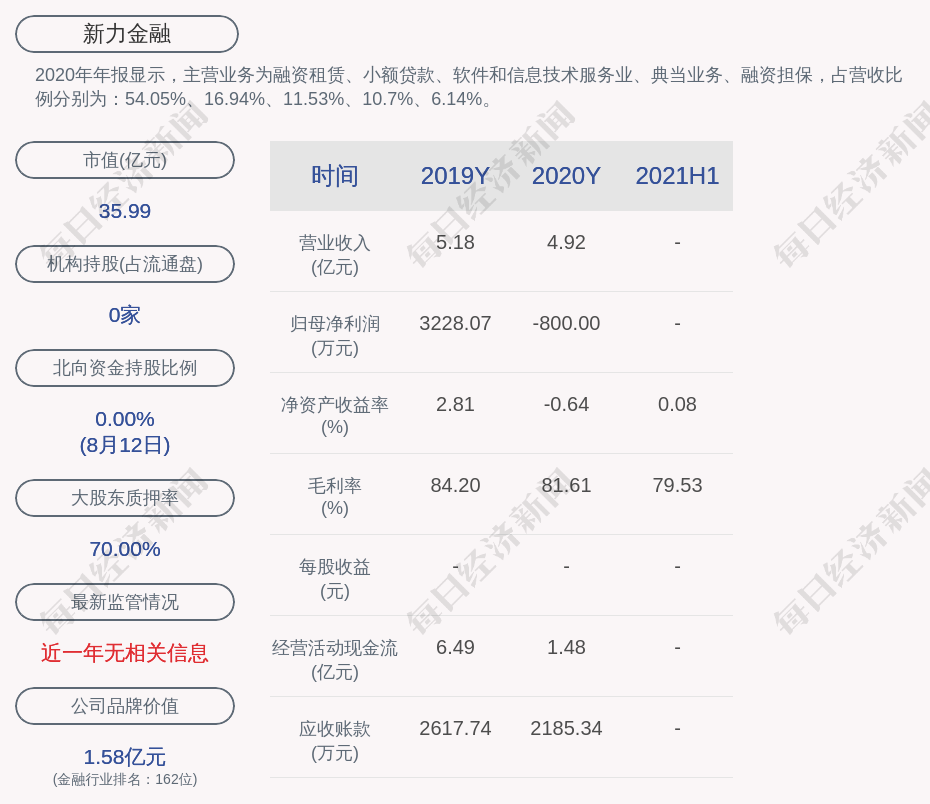Select the 北向资金持股比例 pill
This screenshot has width=930, height=804.
[x=125, y=368]
